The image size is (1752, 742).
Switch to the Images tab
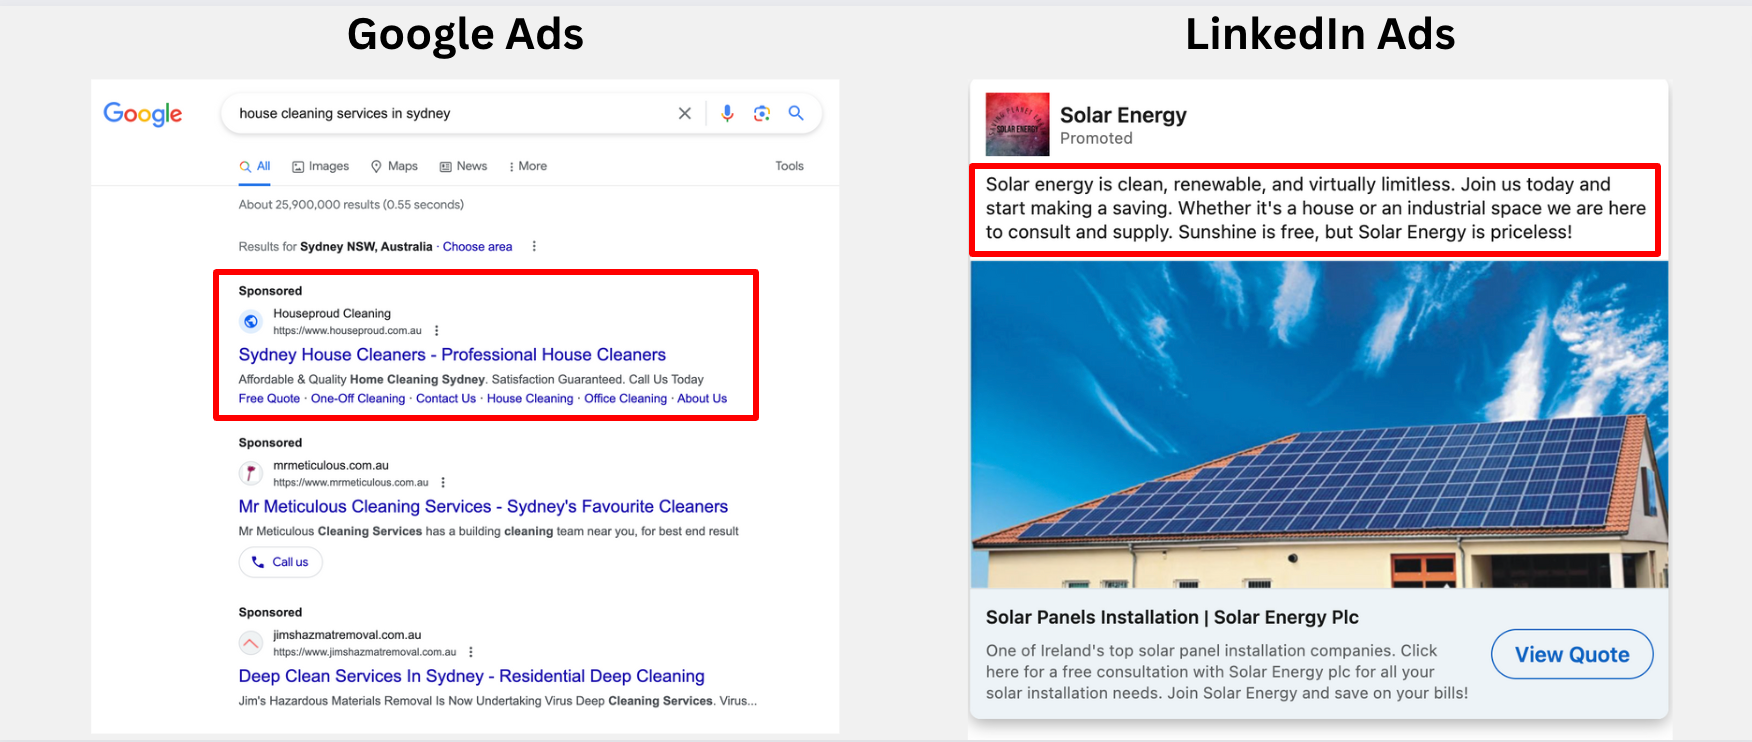coord(320,166)
